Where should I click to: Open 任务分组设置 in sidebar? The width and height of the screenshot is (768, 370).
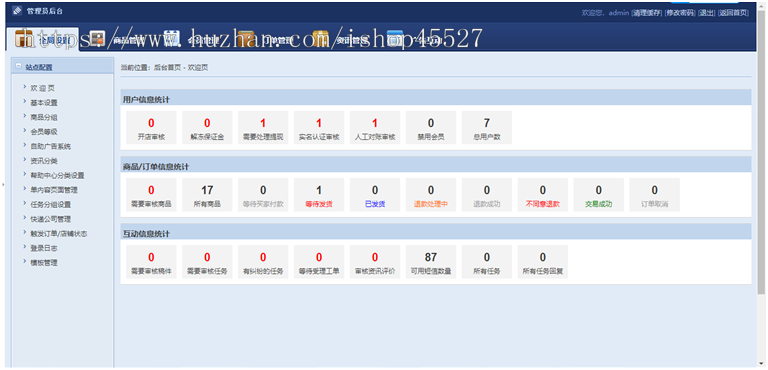pos(50,204)
